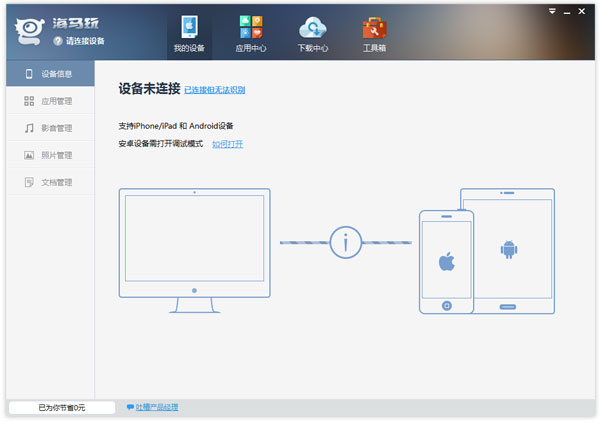Click the 安卓设备需打开调试模式 text
This screenshot has width=600, height=423.
click(x=161, y=144)
